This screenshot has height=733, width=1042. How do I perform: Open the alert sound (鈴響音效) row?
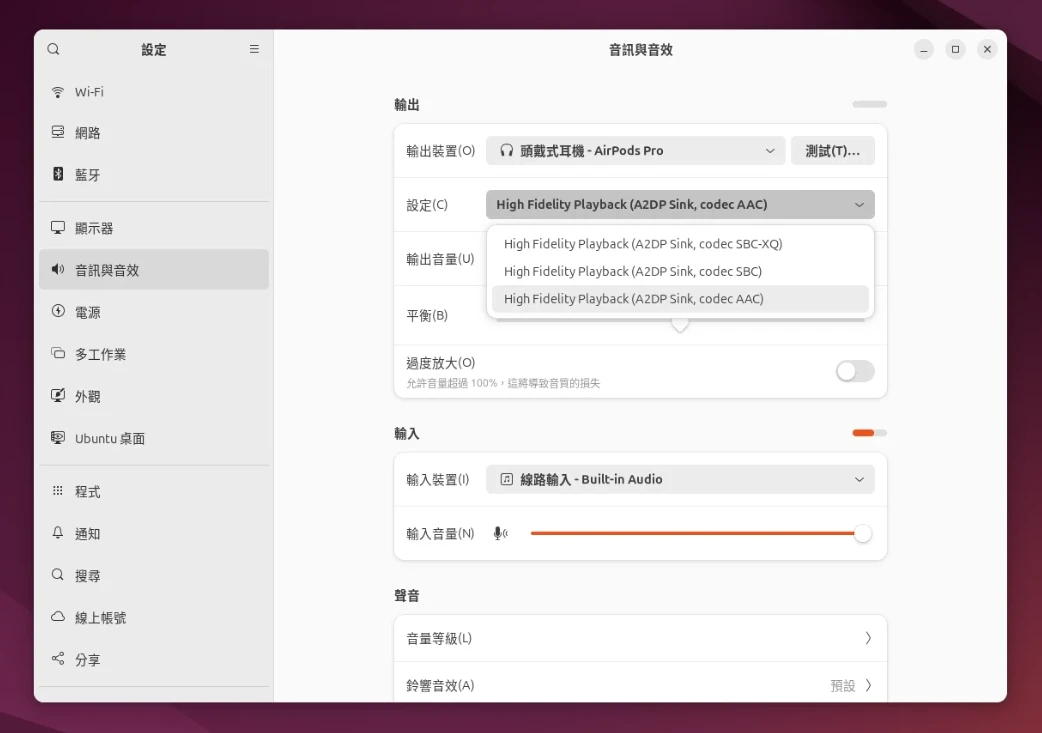(x=640, y=685)
